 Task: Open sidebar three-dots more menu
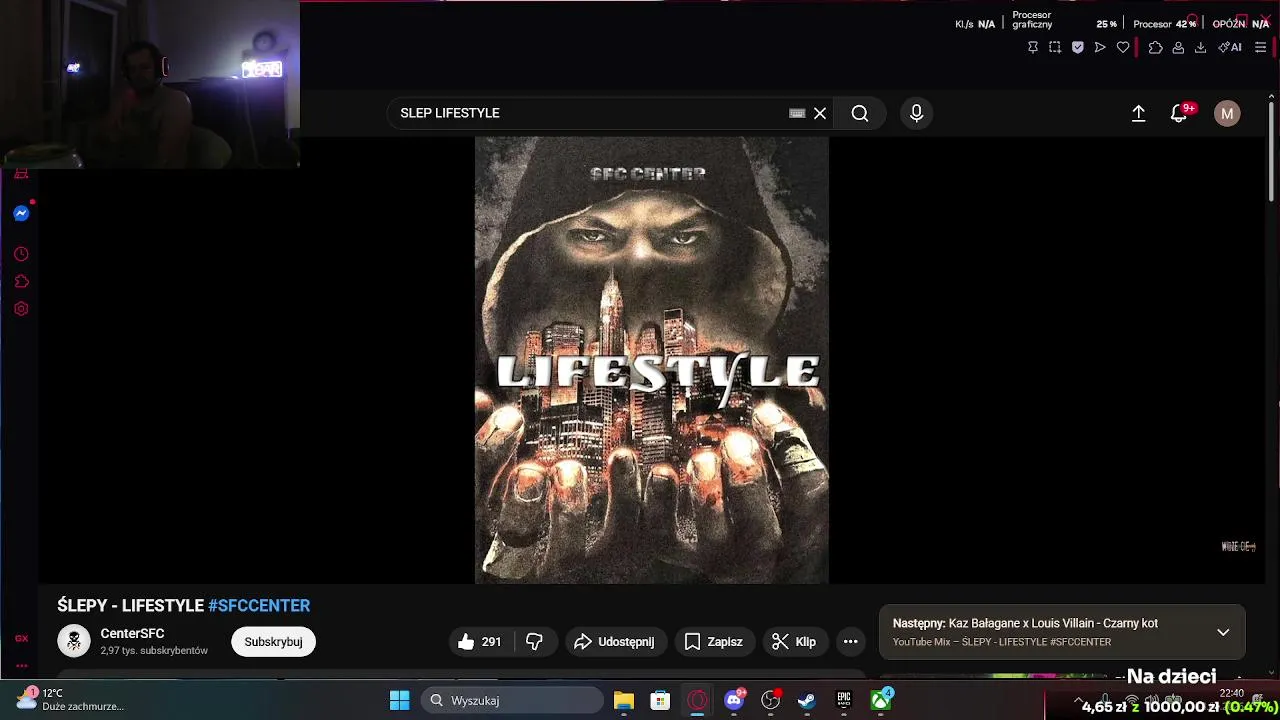point(21,665)
